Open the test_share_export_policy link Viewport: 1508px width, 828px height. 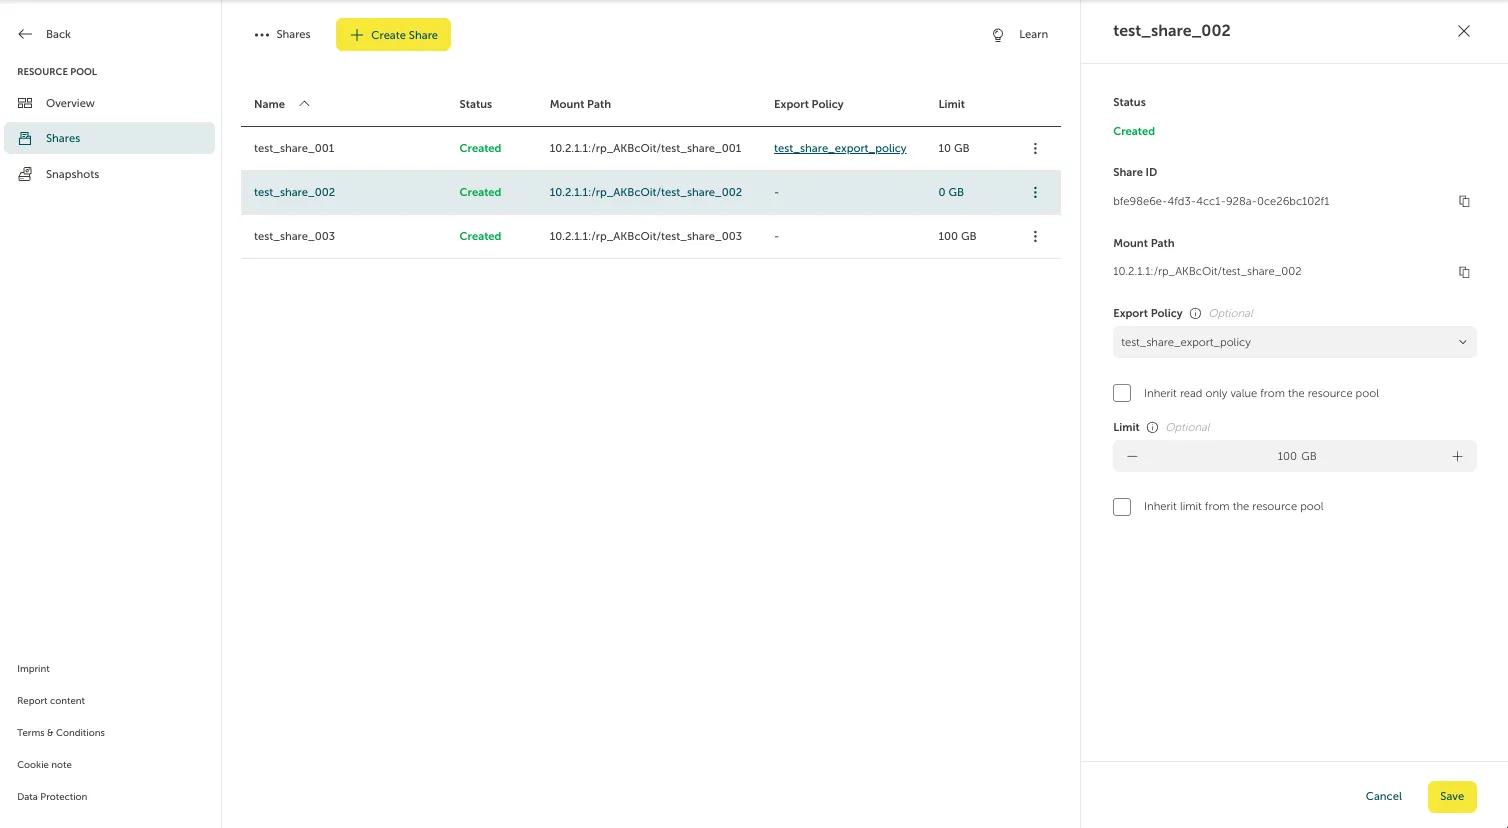[840, 149]
